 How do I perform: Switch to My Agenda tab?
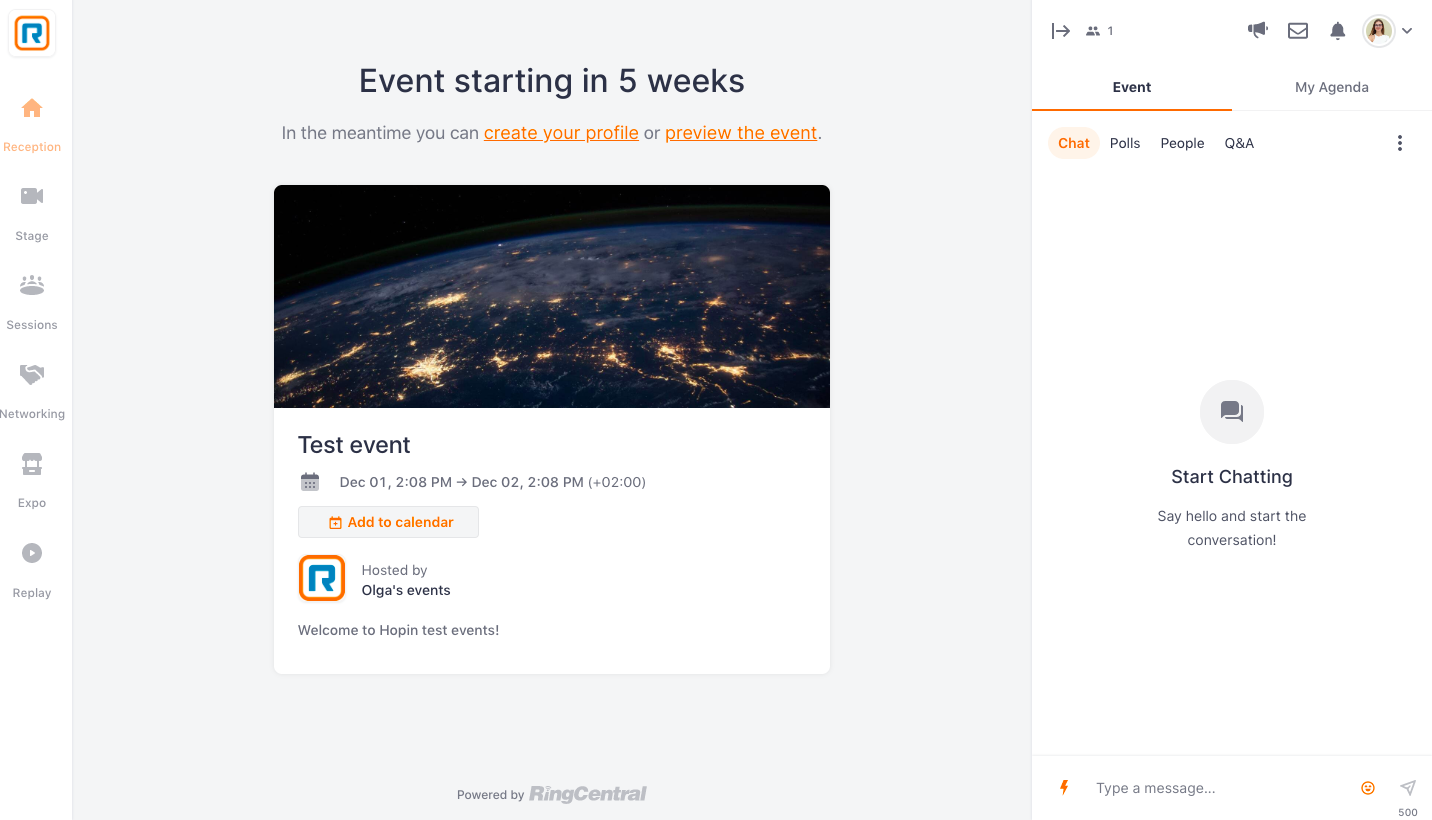[x=1332, y=87]
